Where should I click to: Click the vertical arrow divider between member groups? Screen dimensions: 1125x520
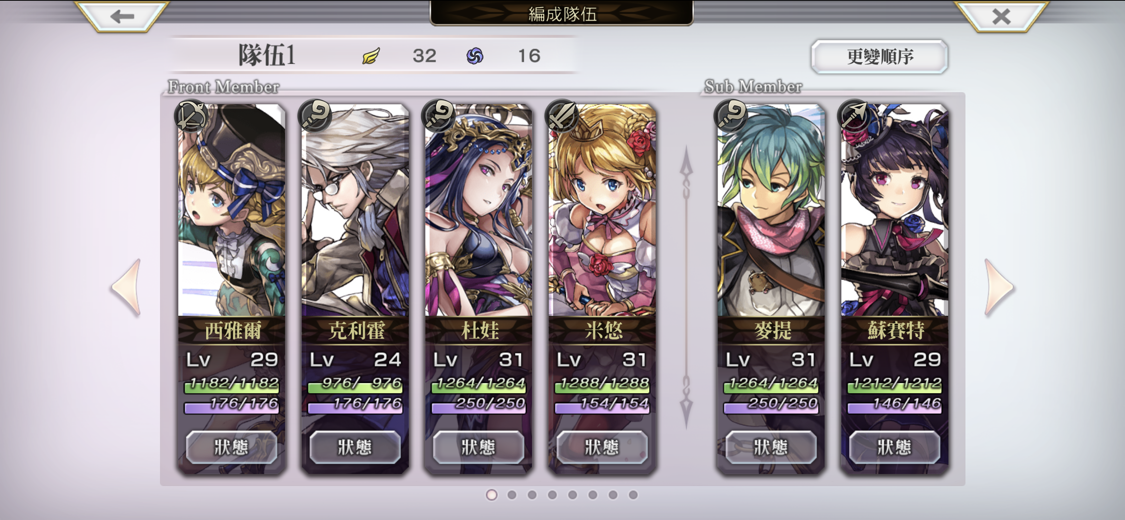click(x=686, y=288)
